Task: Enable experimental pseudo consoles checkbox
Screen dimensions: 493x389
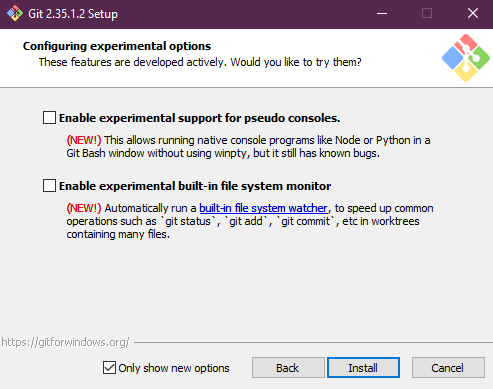Action: (x=49, y=118)
